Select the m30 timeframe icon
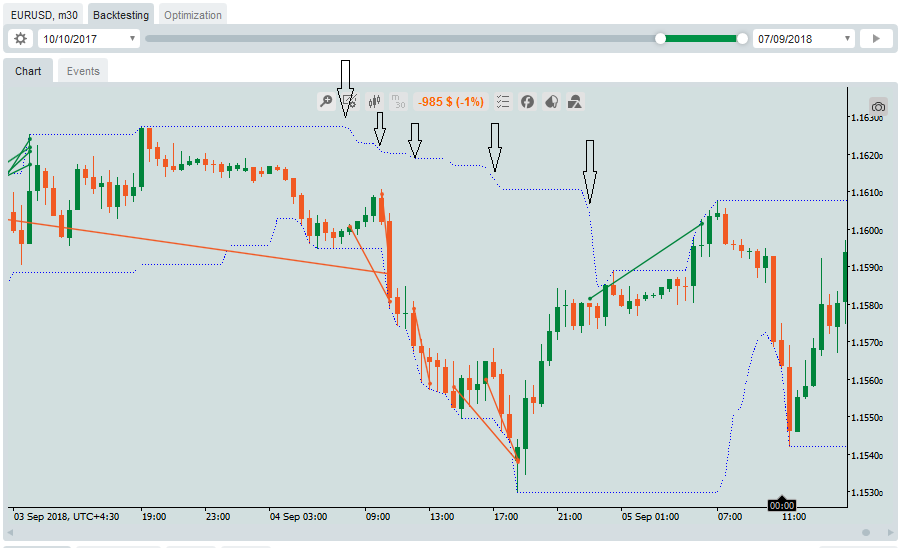The height and width of the screenshot is (548, 899). [398, 102]
